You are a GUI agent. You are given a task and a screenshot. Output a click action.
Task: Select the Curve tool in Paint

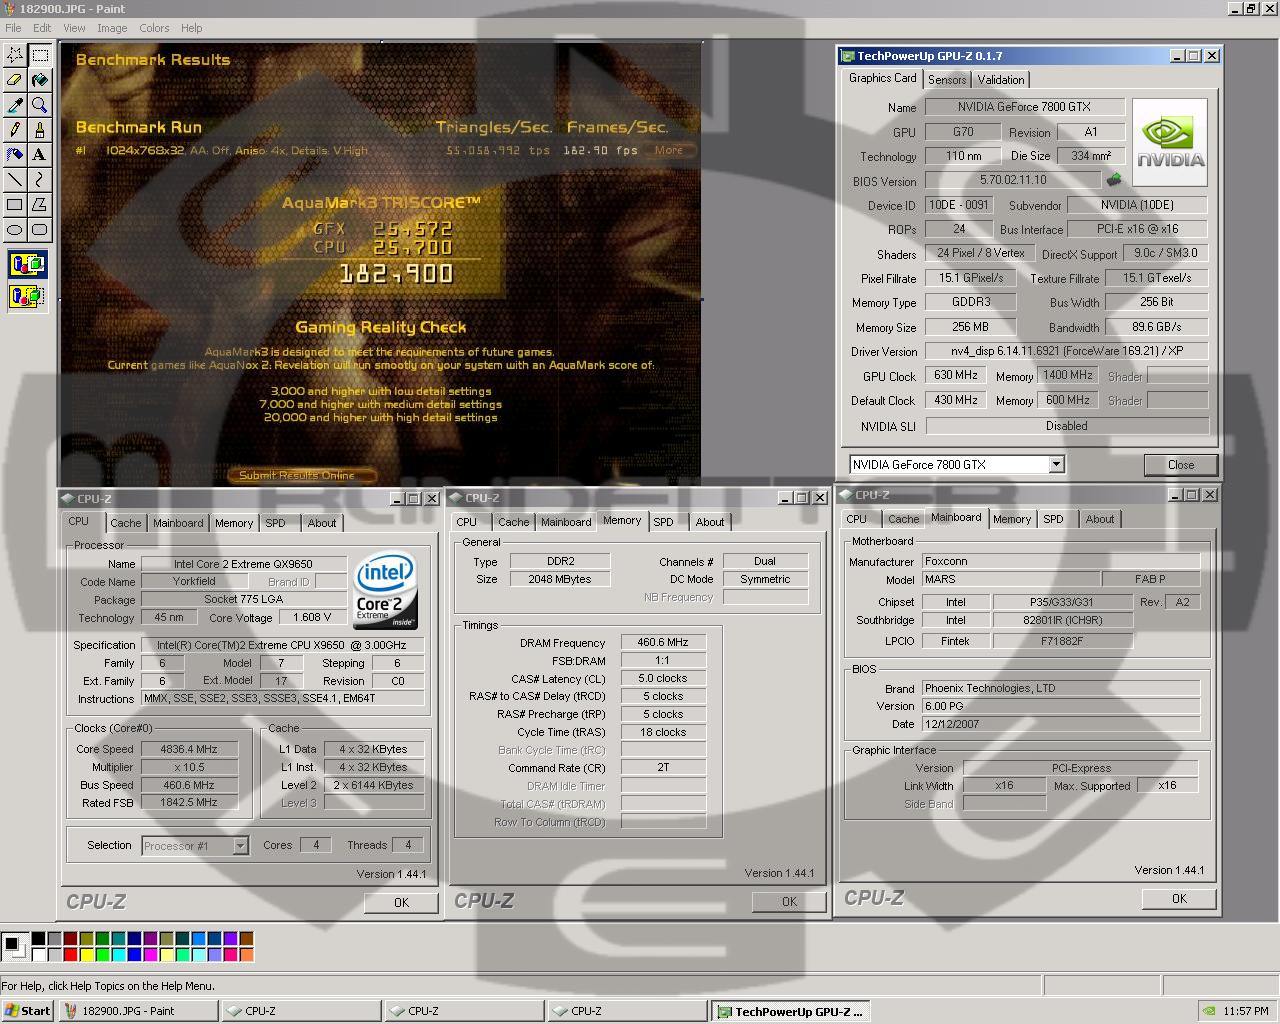click(x=40, y=180)
